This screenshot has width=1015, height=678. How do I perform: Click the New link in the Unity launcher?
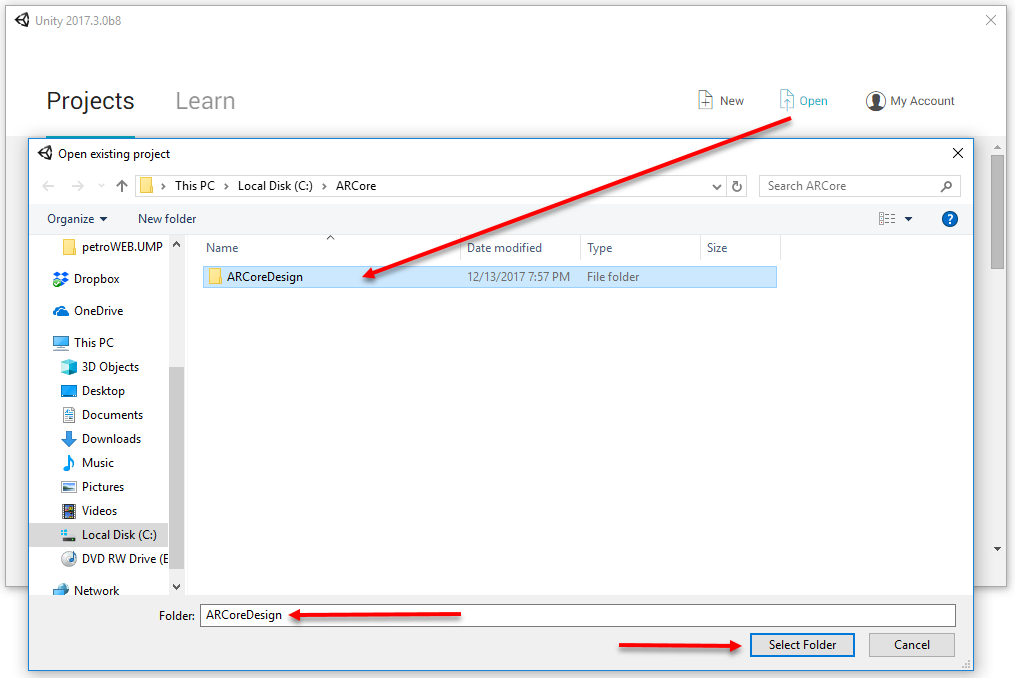pos(731,101)
